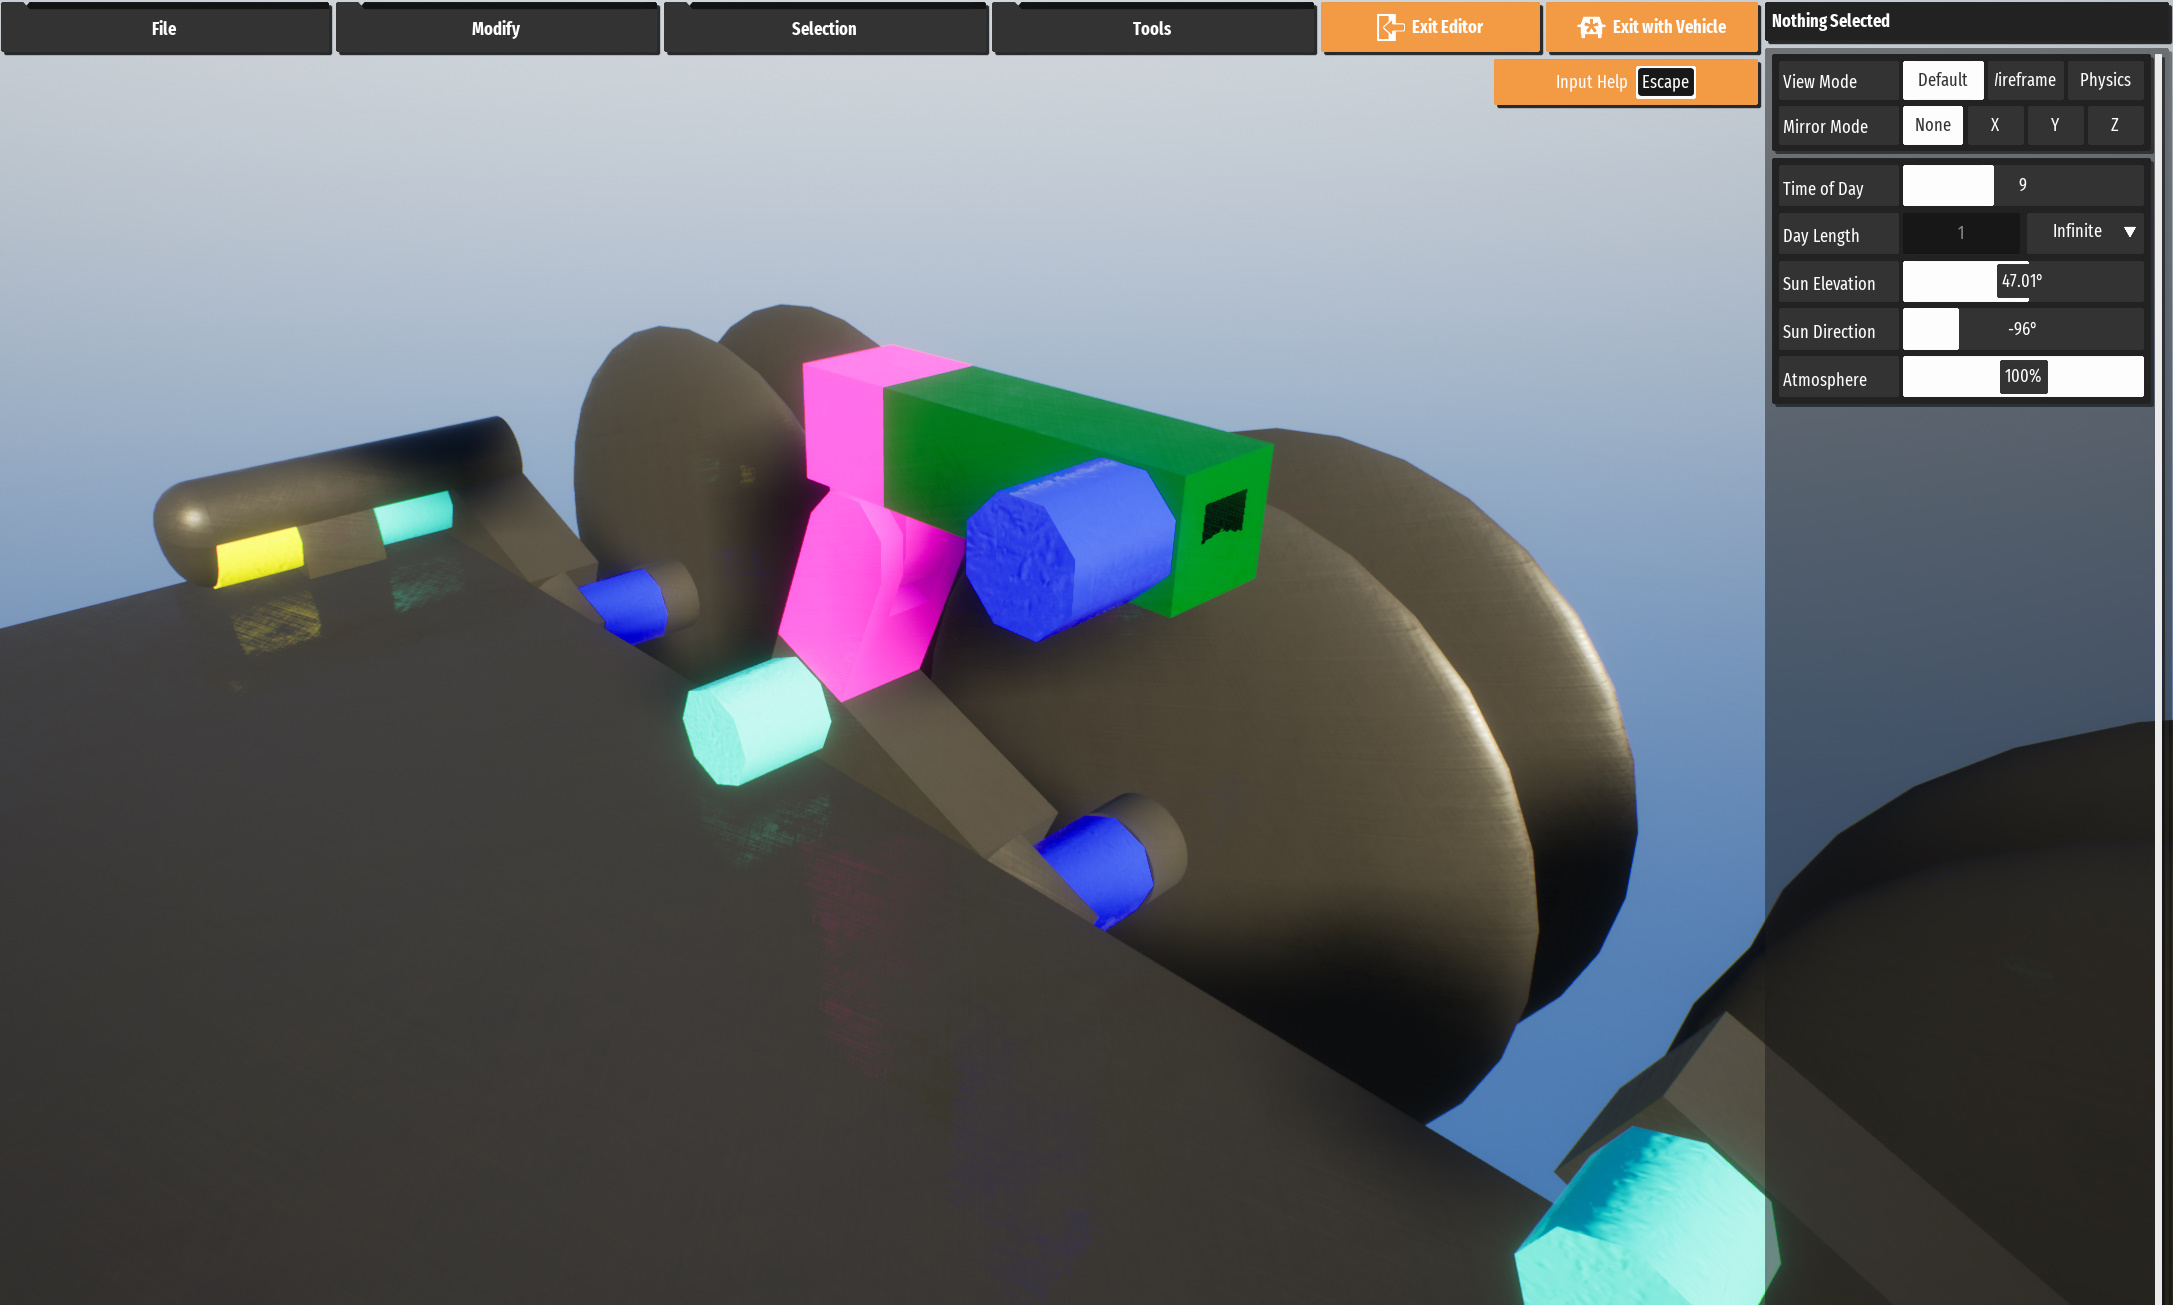
Task: Click the Day Length dropdown arrow
Action: [x=2130, y=232]
